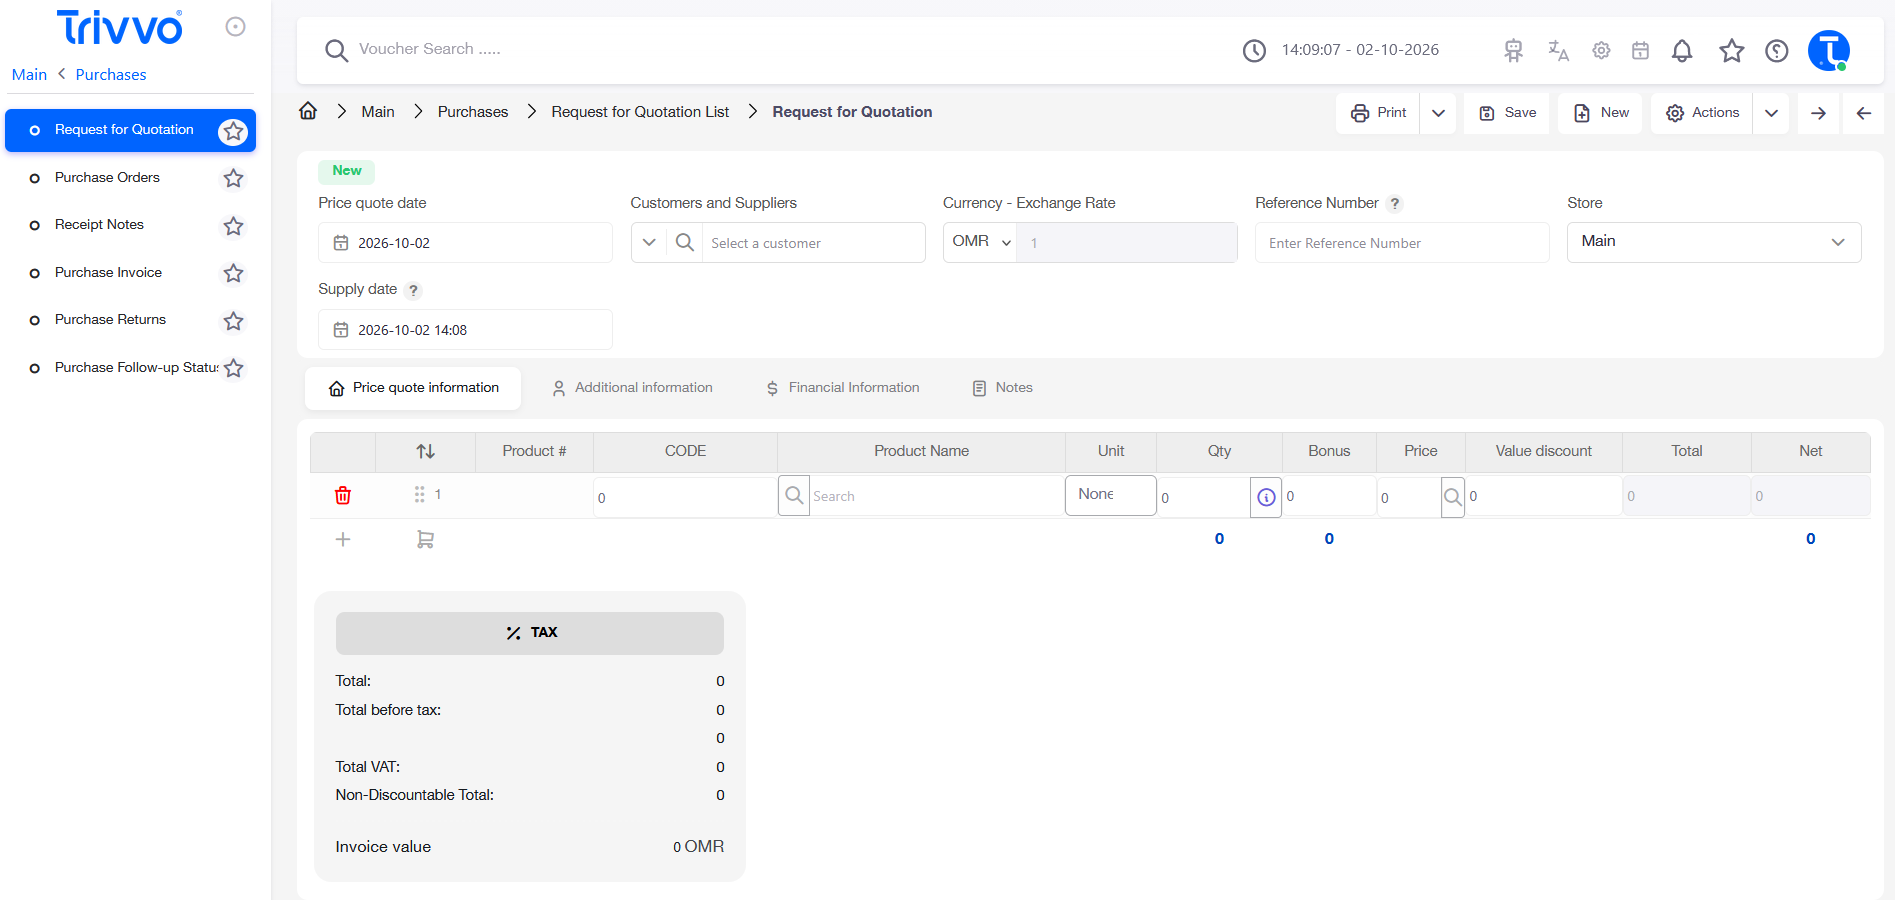
Task: Toggle favorite star for Receipt Notes
Action: click(x=233, y=226)
